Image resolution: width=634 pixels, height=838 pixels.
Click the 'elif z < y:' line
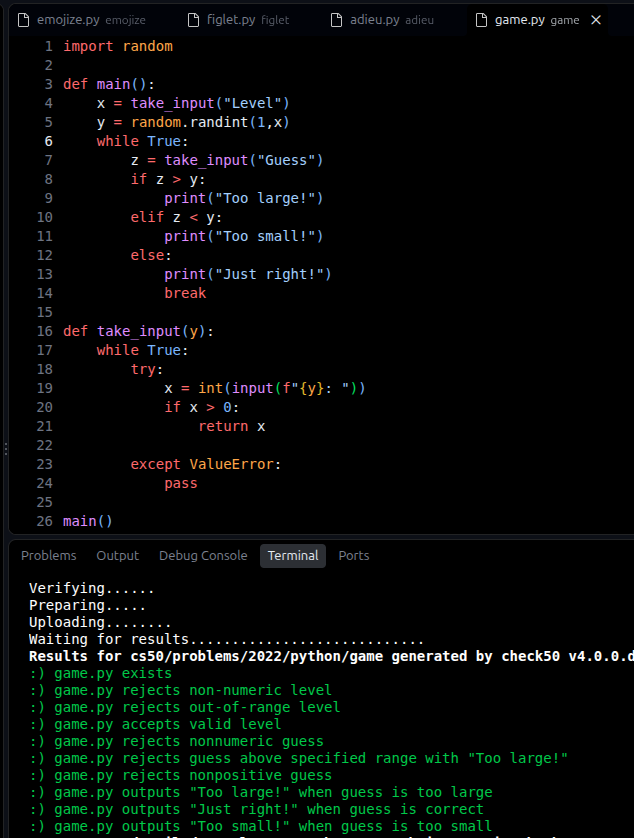pos(176,218)
